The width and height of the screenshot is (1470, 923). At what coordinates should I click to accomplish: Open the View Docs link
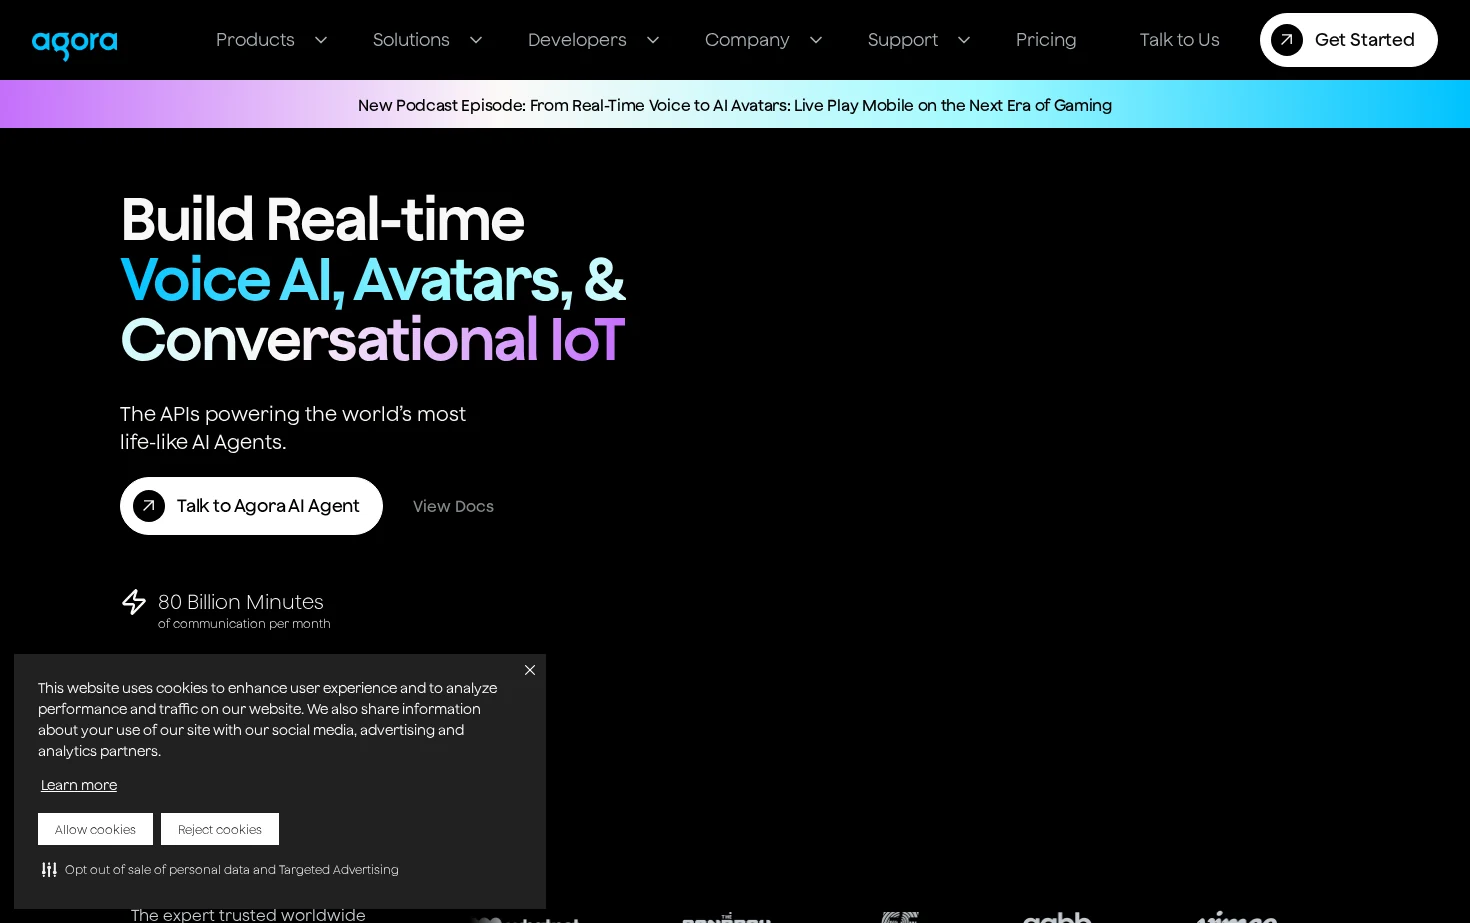click(453, 506)
